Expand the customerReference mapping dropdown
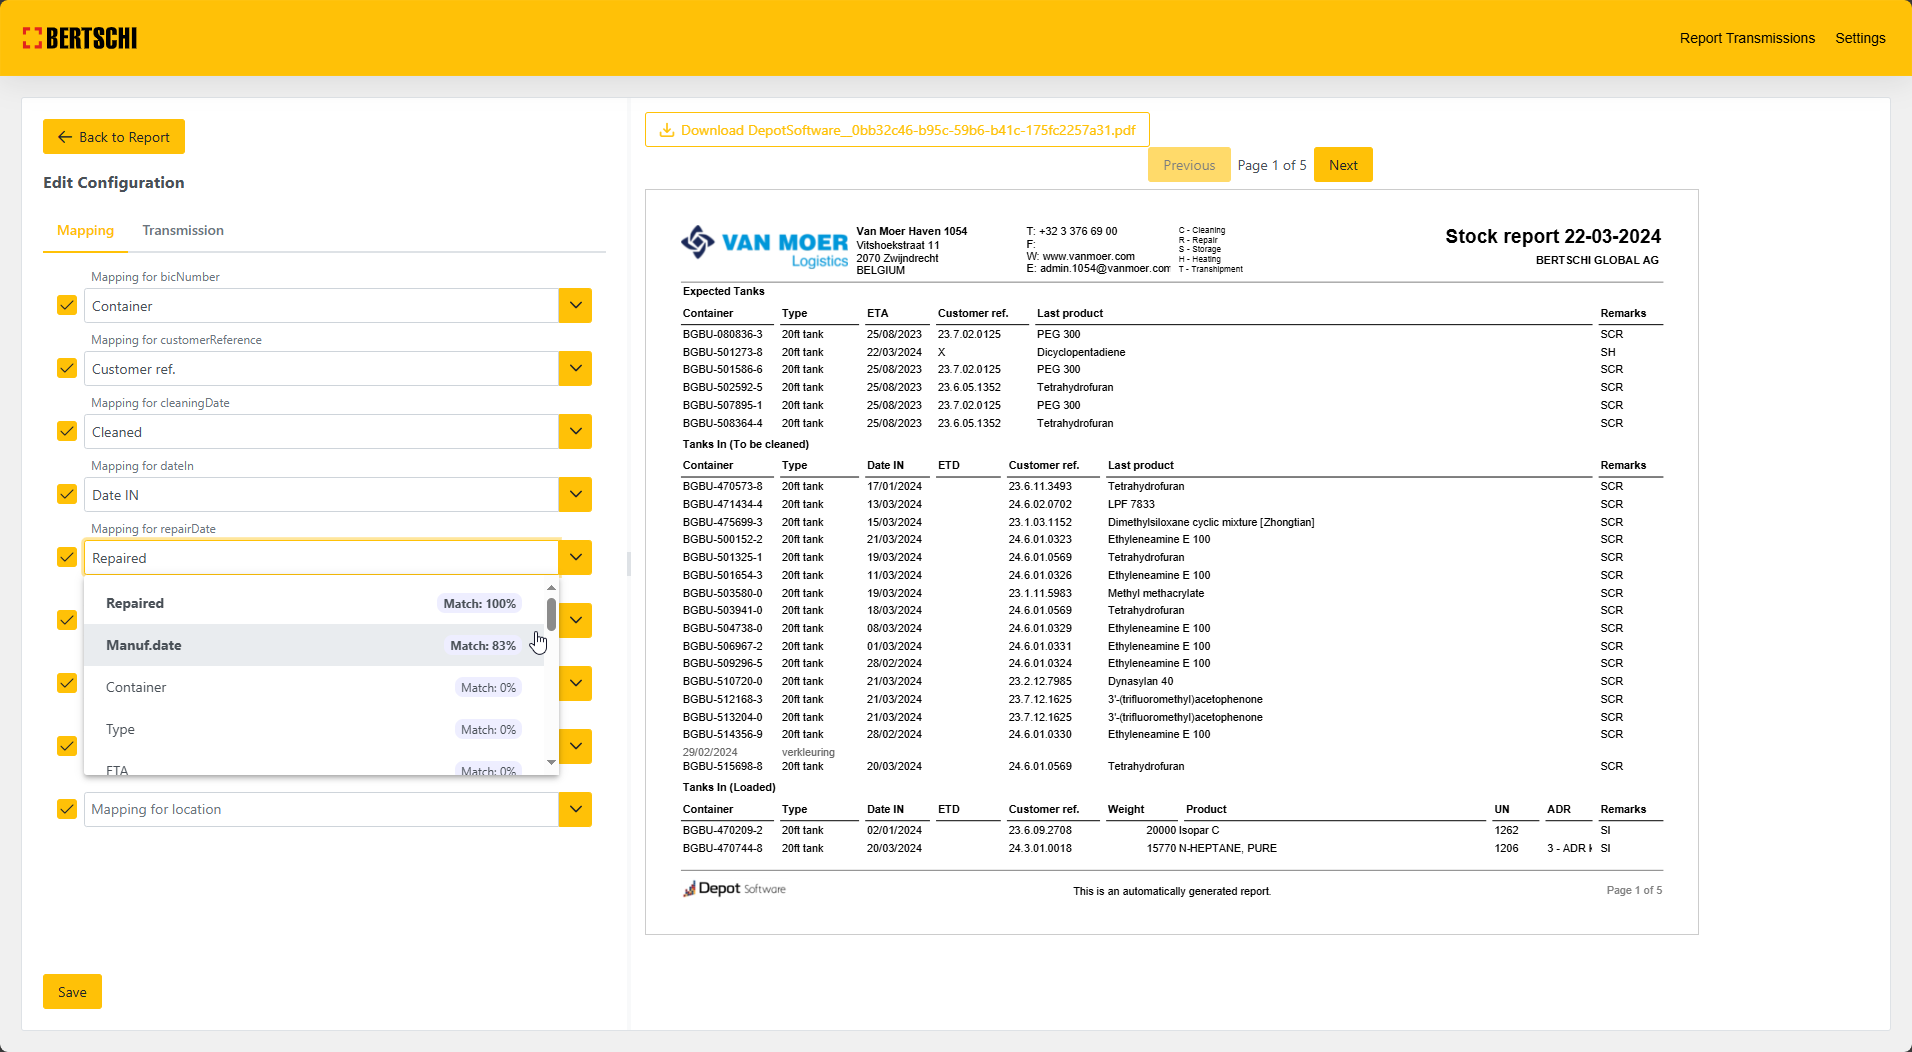1912x1052 pixels. (575, 369)
